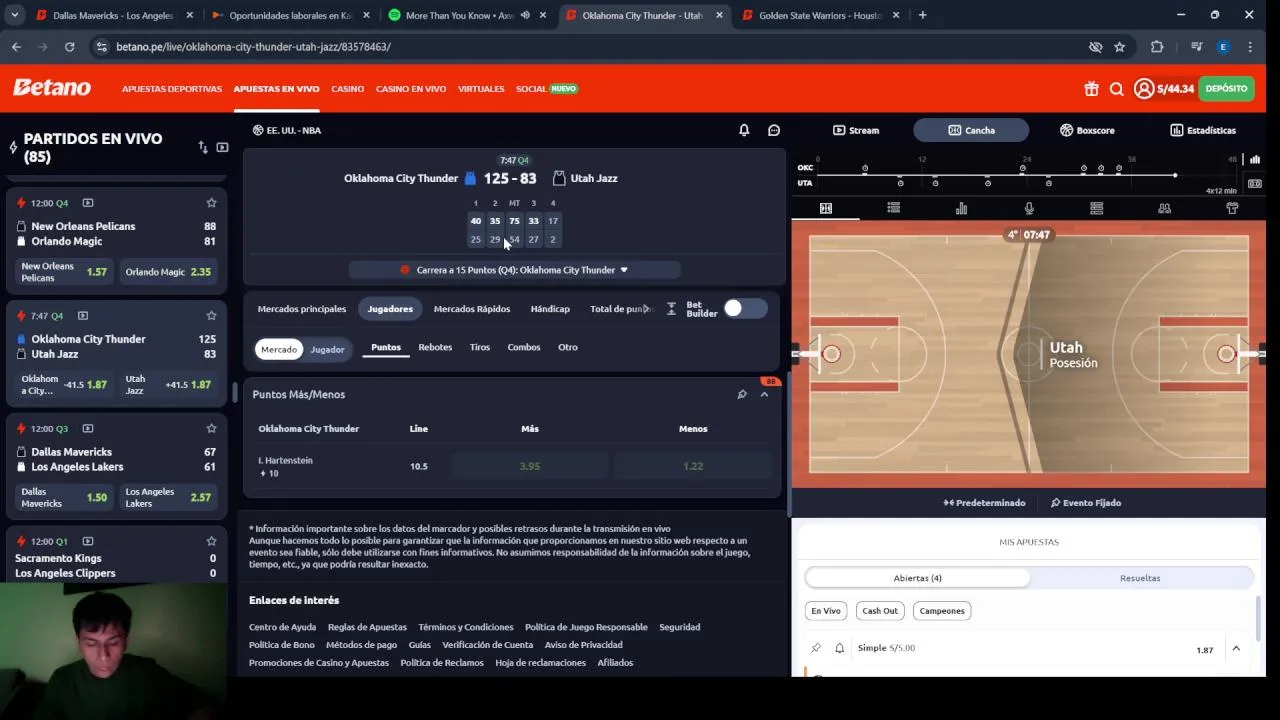This screenshot has height=720, width=1280.
Task: Toggle the Bet Builder switch
Action: (745, 309)
